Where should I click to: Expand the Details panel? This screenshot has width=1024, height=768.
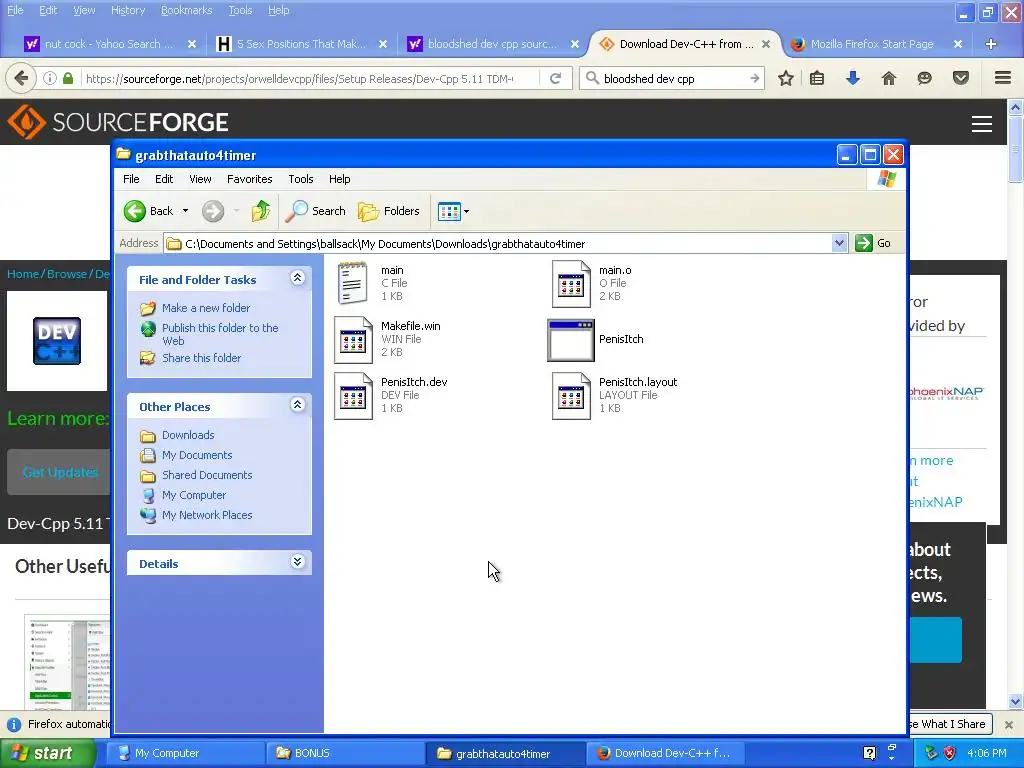coord(297,562)
